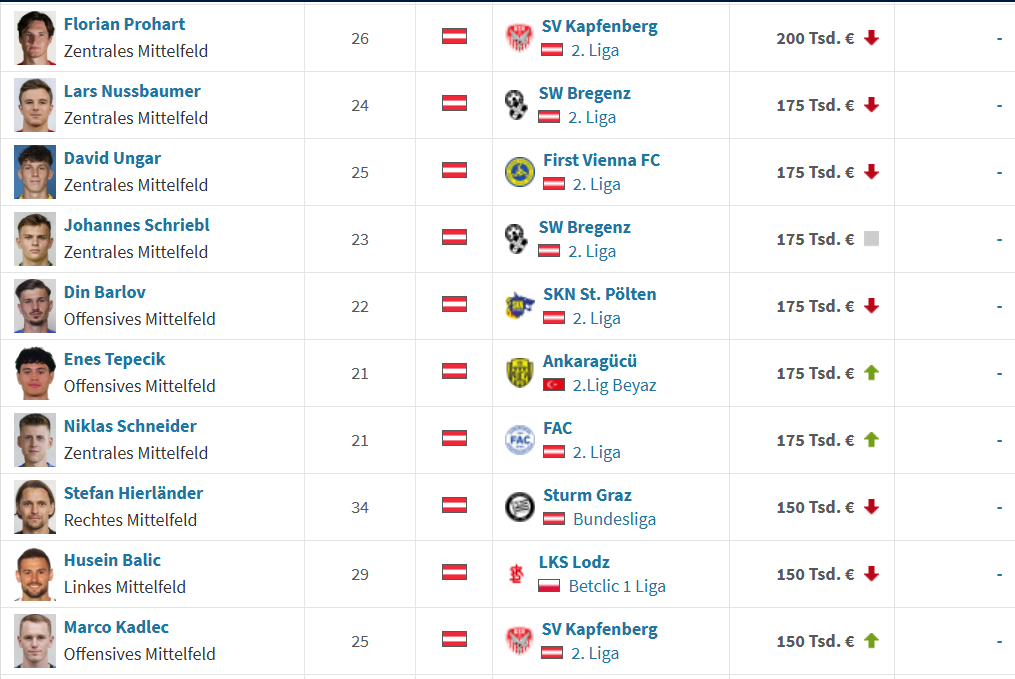Click Austrian nationality flag in Stefan Hierländer row
Screen dimensions: 1015x679
click(454, 505)
